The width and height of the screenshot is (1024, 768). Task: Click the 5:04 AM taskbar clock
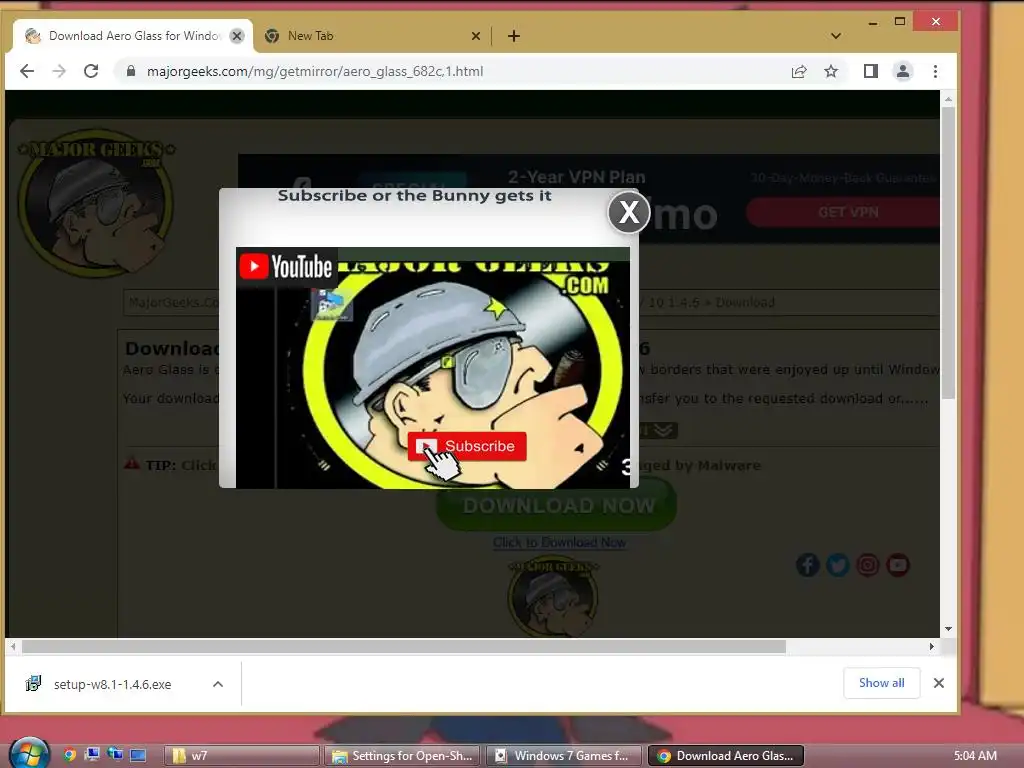[x=975, y=756]
